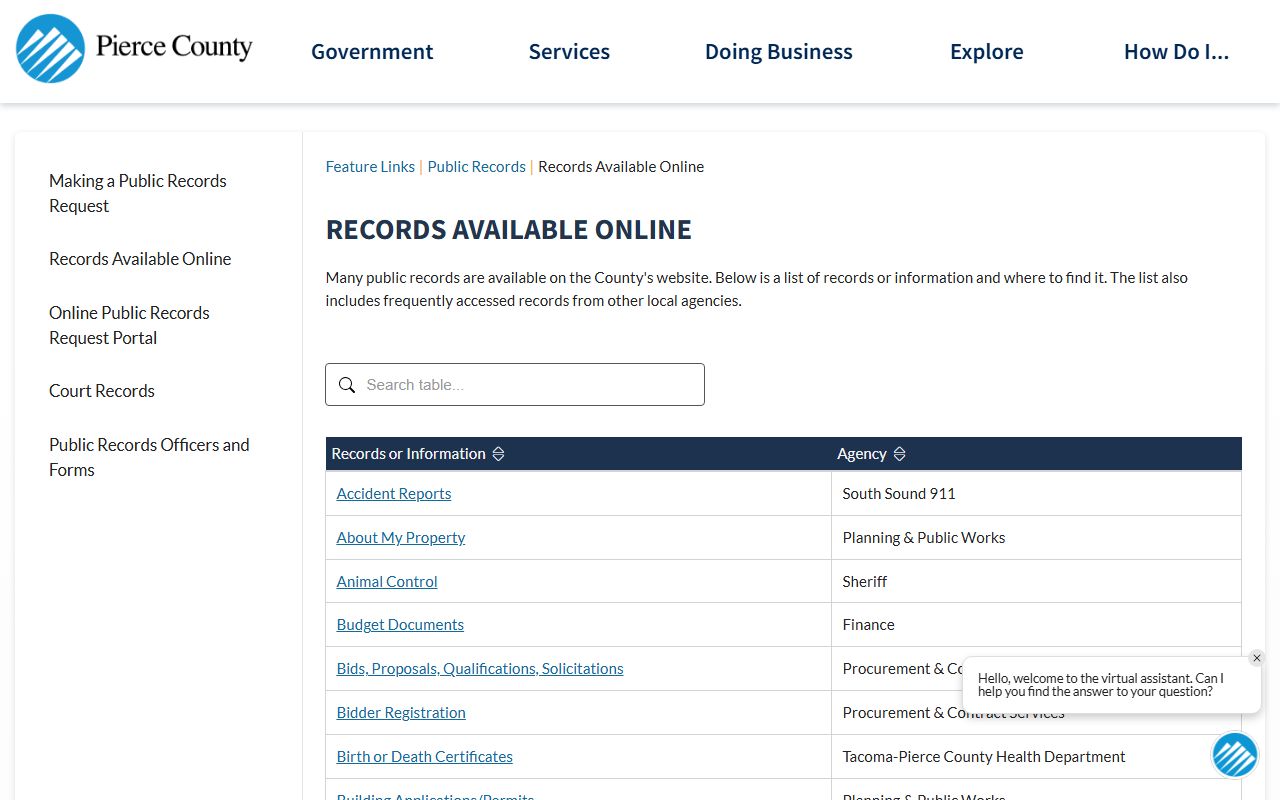
Task: Open the Government menu
Action: (372, 52)
